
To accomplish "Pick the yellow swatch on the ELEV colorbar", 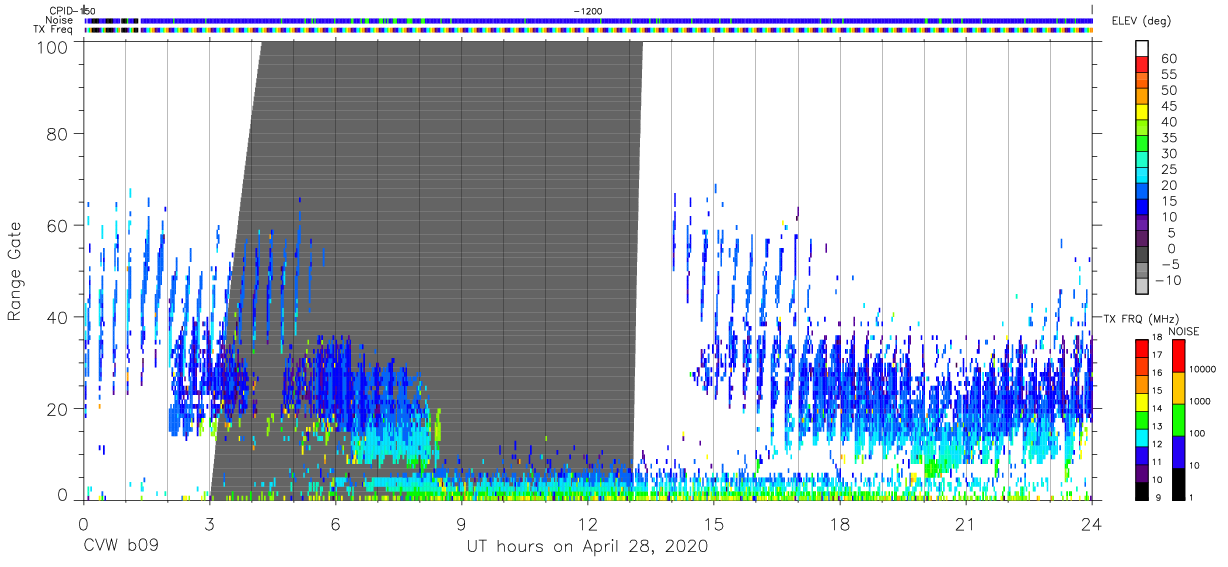I will coord(1142,113).
